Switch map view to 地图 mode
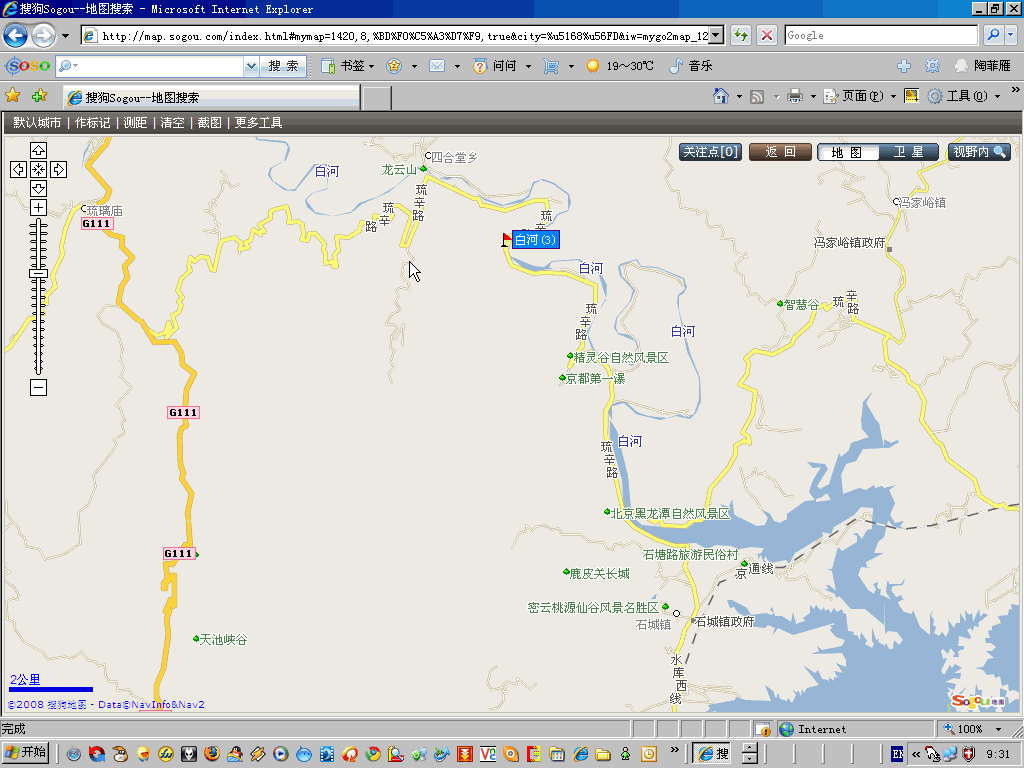 coord(848,152)
